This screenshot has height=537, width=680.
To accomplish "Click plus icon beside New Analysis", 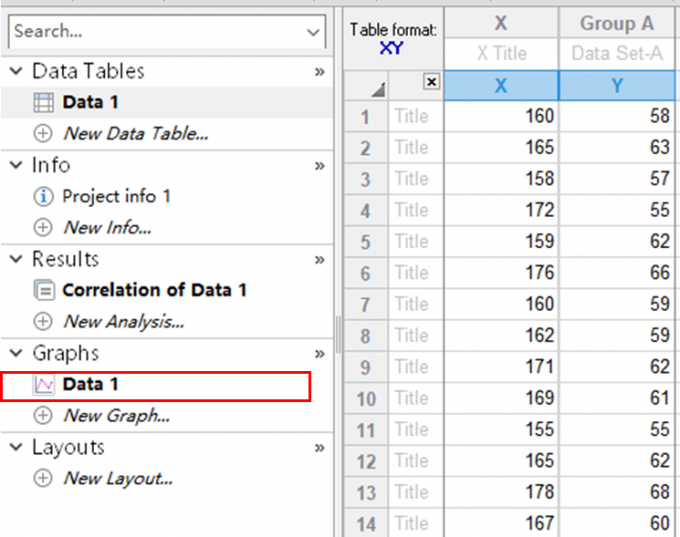I will pyautogui.click(x=44, y=321).
